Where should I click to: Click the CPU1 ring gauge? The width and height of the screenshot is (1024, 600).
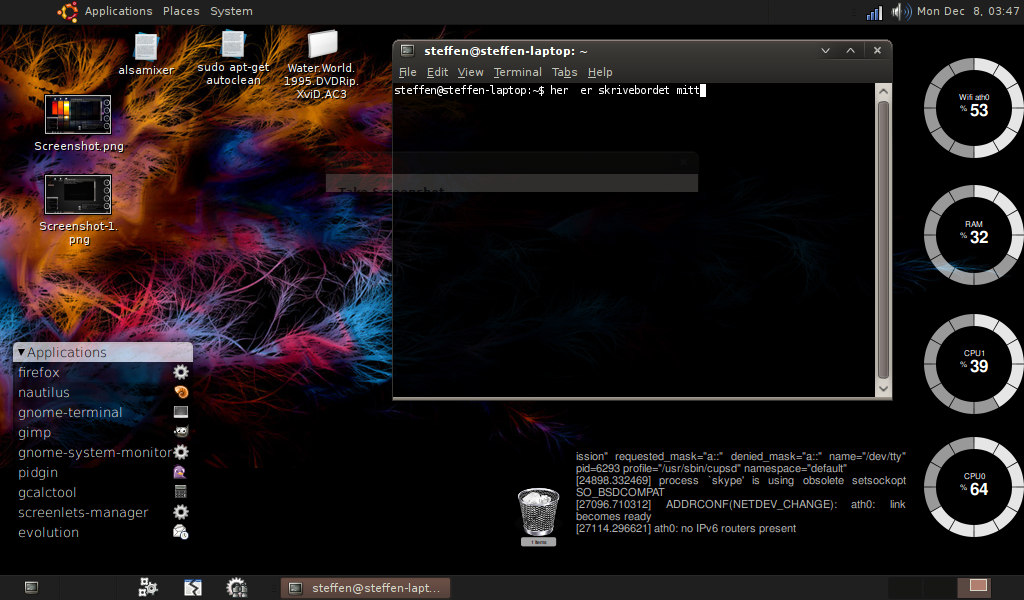pos(974,364)
